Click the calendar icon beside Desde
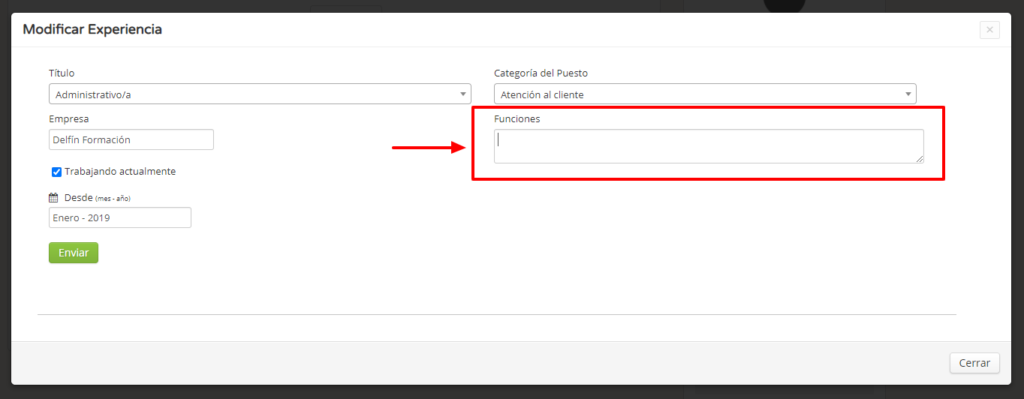Image resolution: width=1024 pixels, height=399 pixels. [x=54, y=197]
